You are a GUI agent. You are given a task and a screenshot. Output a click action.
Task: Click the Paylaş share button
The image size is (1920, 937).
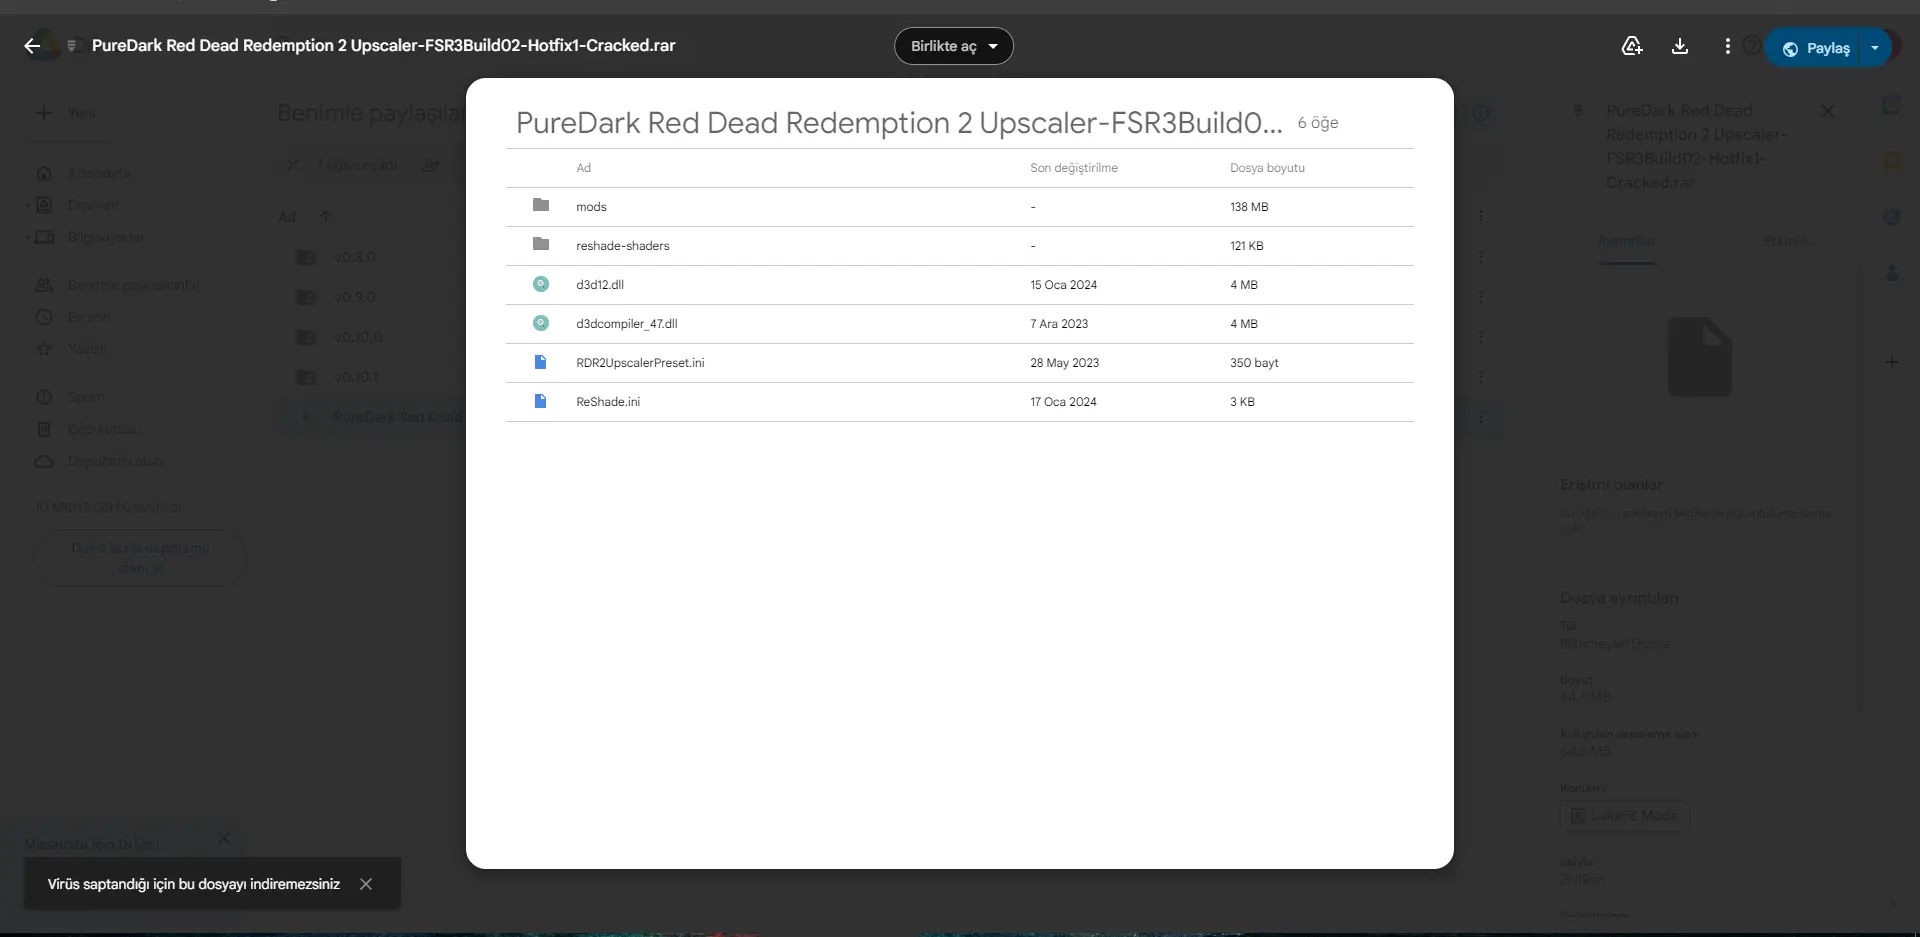(x=1816, y=48)
